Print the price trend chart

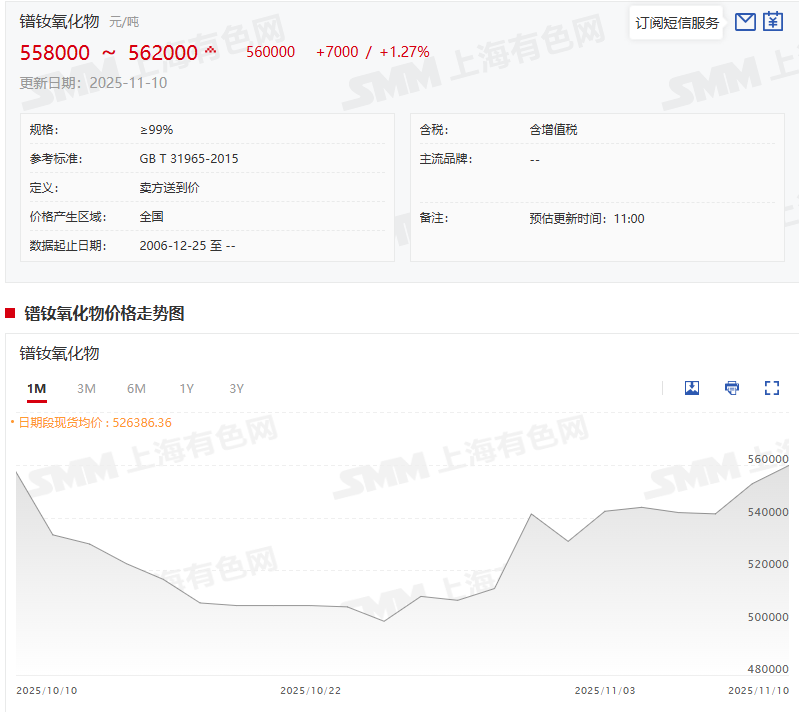(x=732, y=388)
